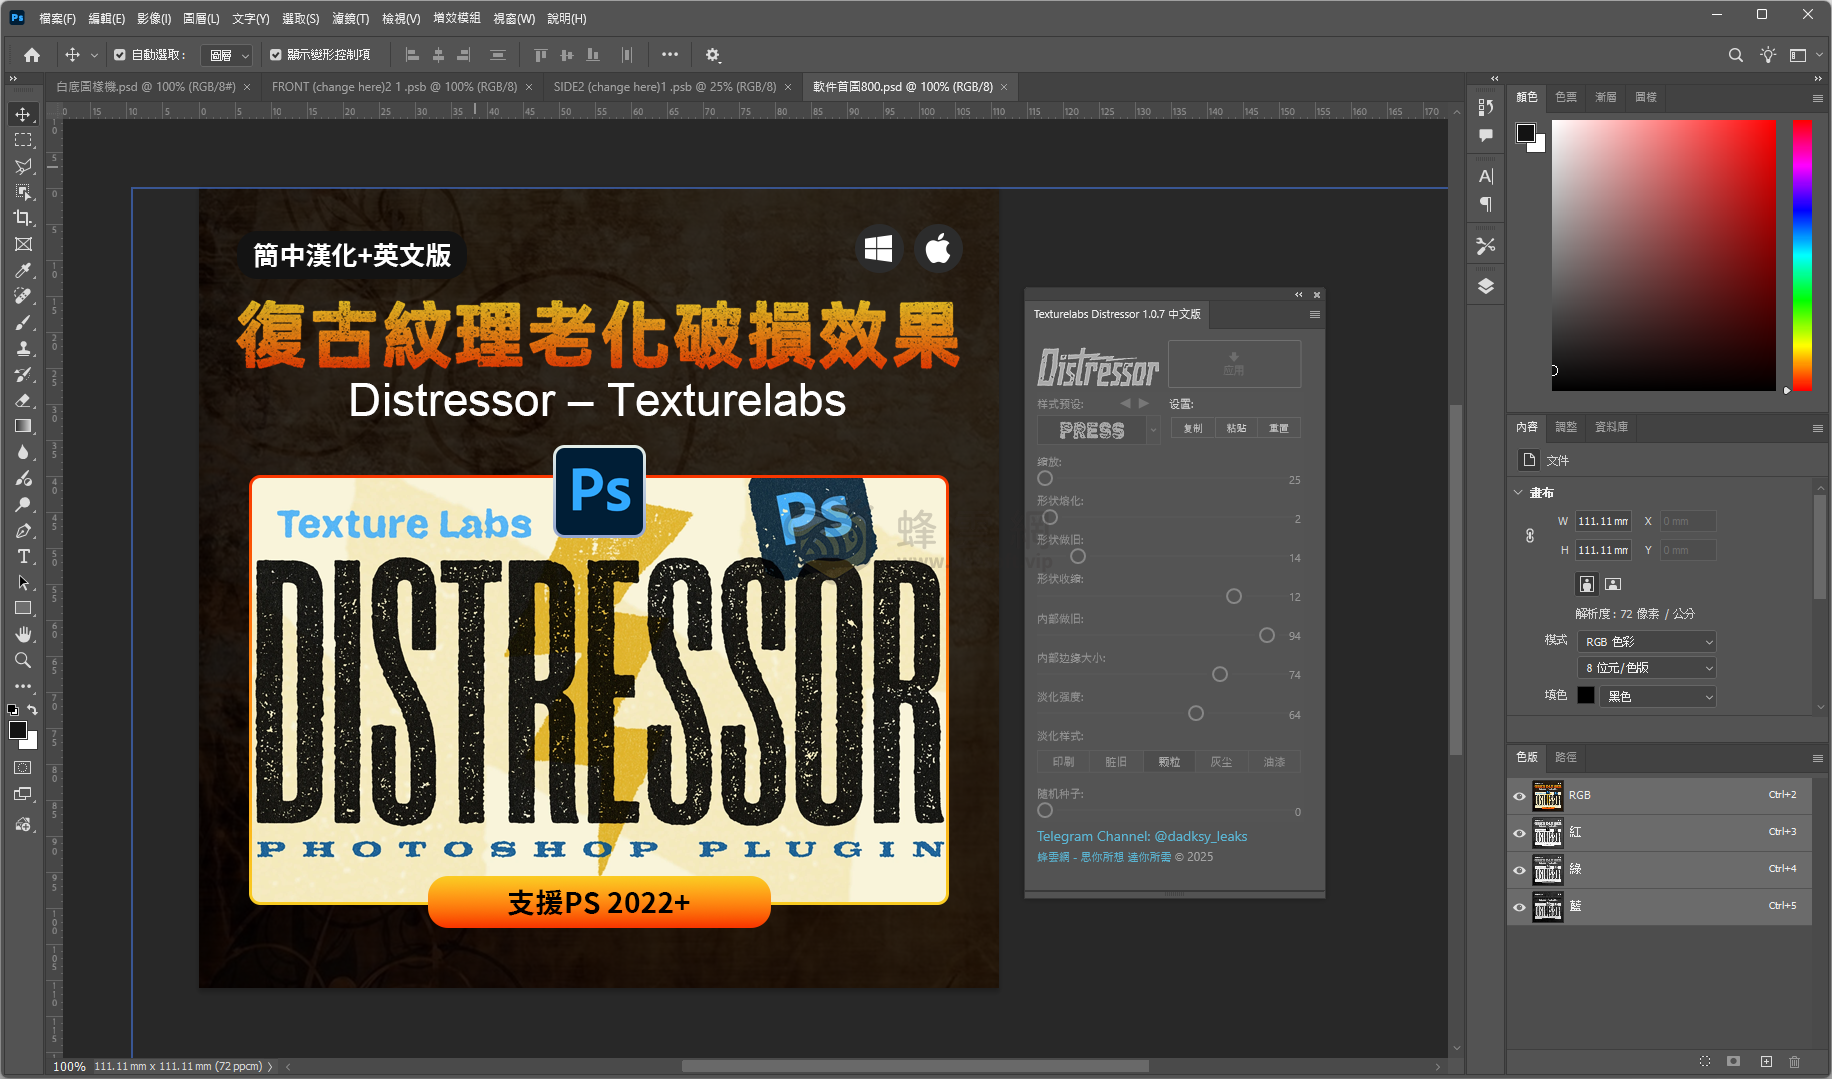
Task: Switch to the Paths (路徑) tab
Action: [1566, 757]
